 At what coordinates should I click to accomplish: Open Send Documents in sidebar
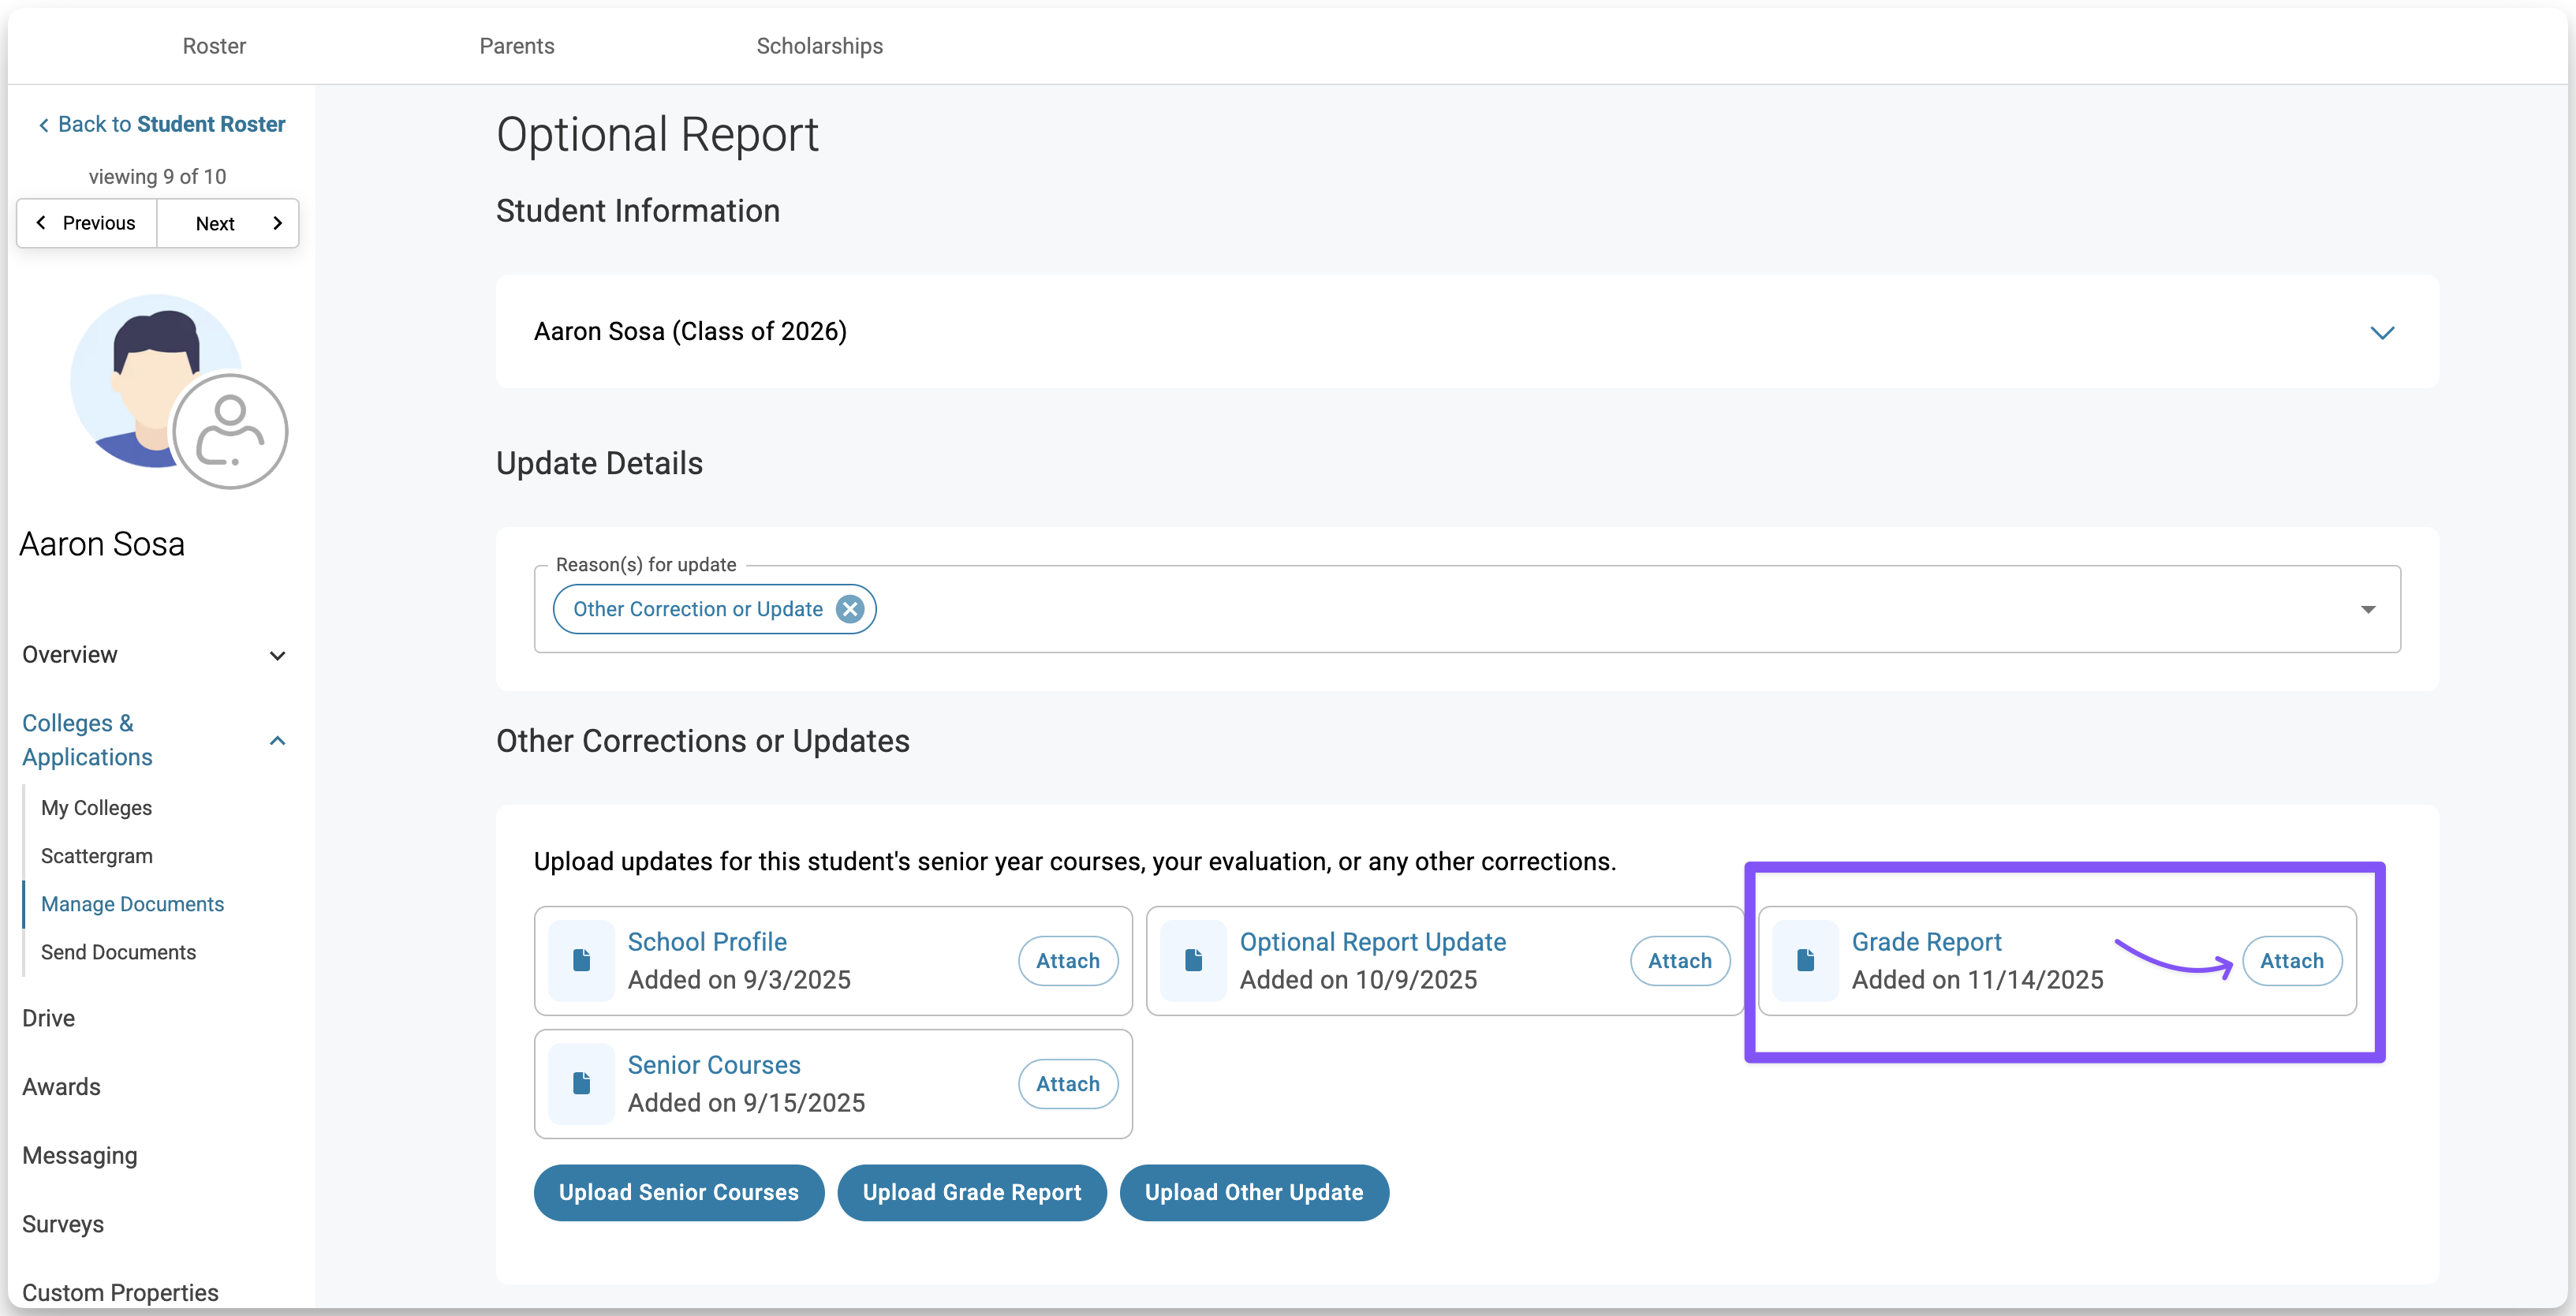click(x=118, y=952)
